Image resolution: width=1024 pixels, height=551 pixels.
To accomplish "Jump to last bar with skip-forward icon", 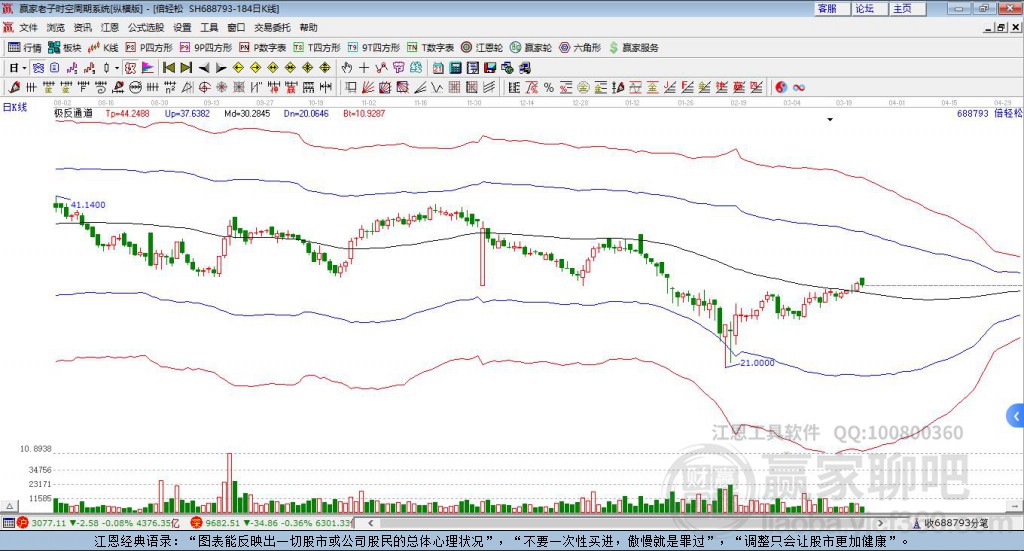I will (186, 68).
